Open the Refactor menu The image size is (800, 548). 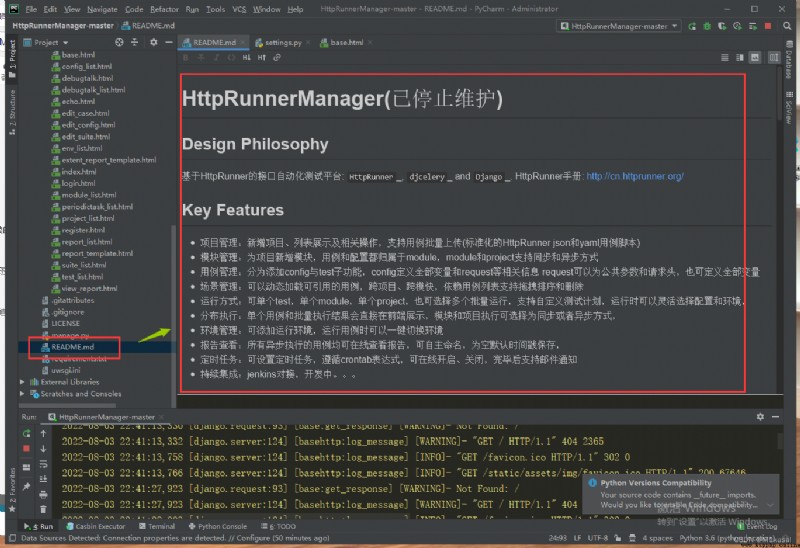point(164,9)
